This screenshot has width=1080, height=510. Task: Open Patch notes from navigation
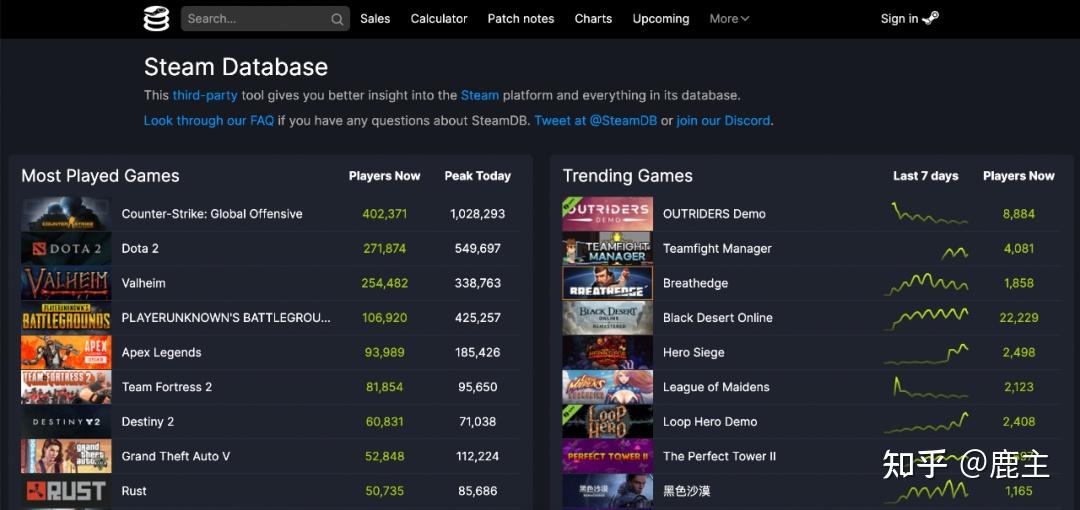click(x=521, y=19)
